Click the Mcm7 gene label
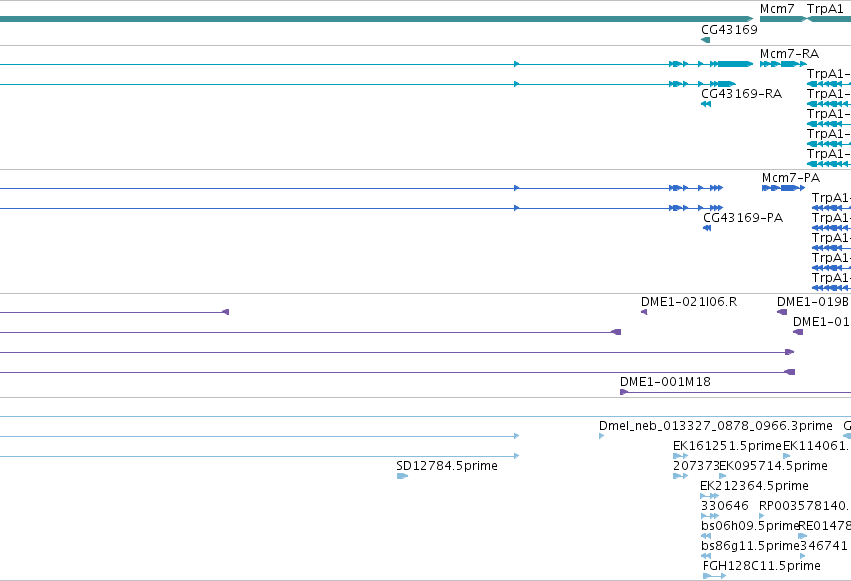Image resolution: width=851 pixels, height=581 pixels. (777, 9)
